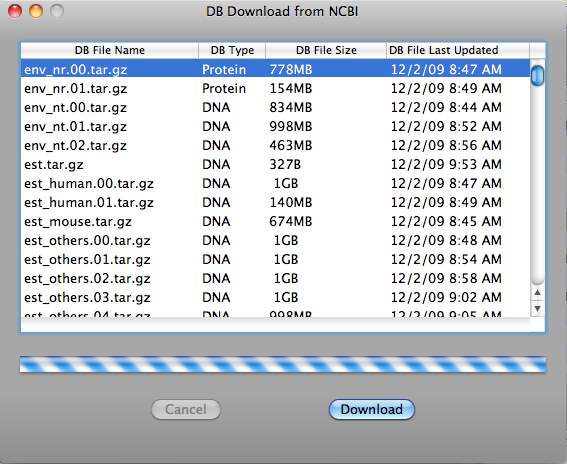Select est_human.00.tar.gz row

[x=276, y=183]
